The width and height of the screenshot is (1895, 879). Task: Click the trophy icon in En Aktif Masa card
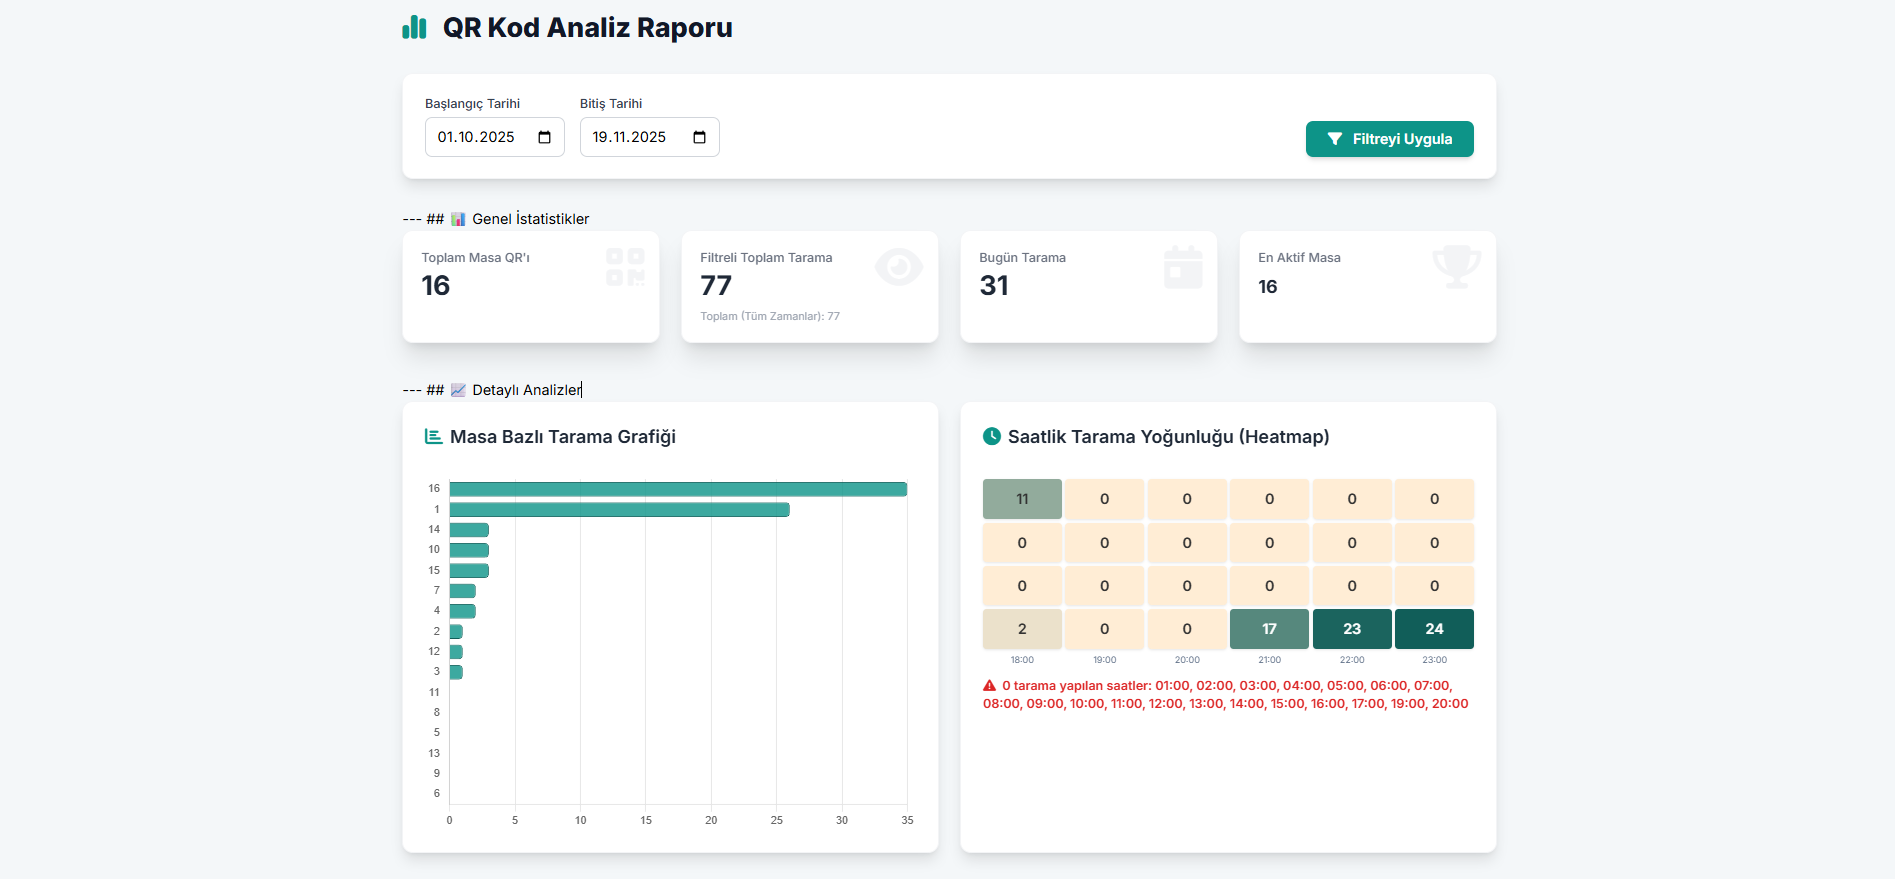tap(1456, 266)
